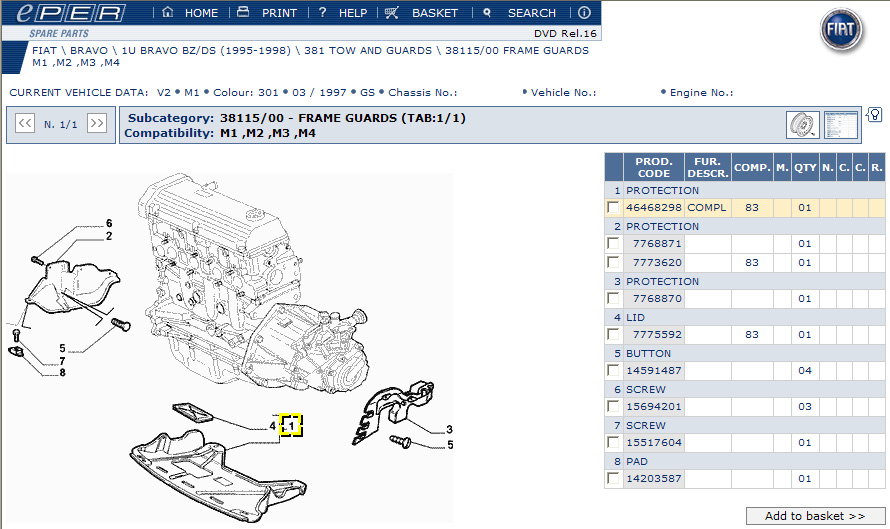Click FIAT in the breadcrumb path

coord(44,51)
